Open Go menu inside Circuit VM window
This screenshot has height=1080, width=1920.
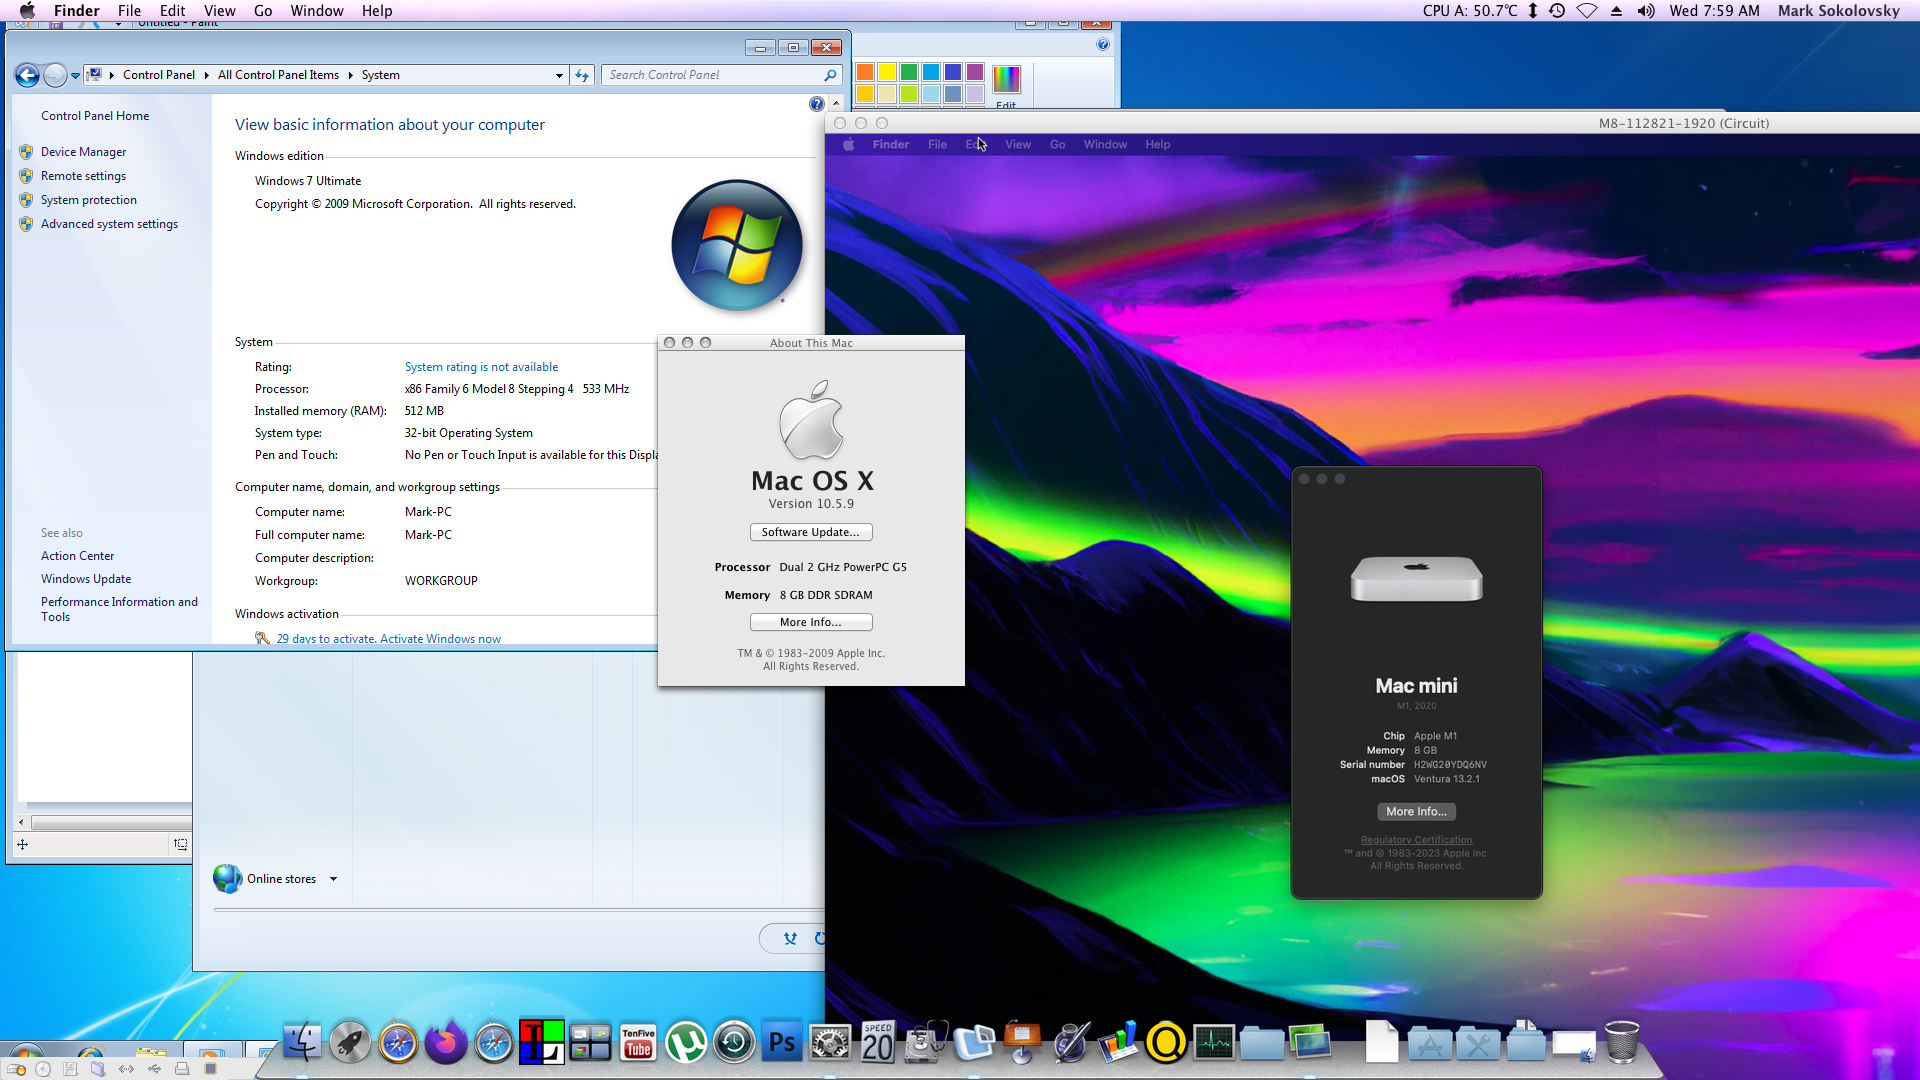pos(1057,145)
